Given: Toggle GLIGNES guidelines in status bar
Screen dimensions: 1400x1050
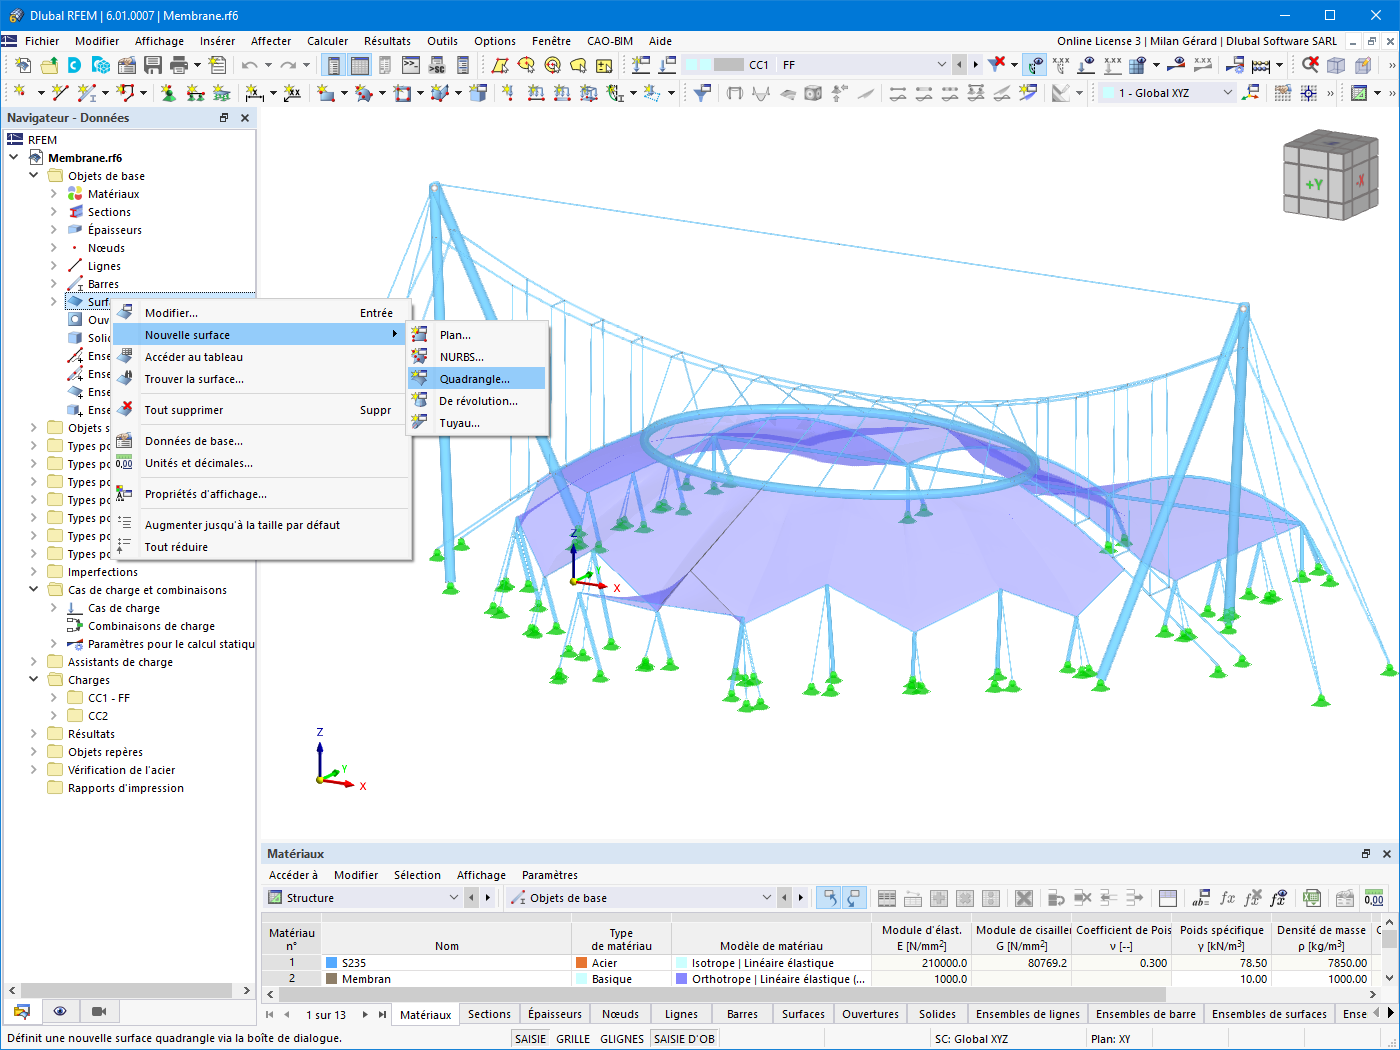Looking at the screenshot, I should click(x=622, y=1039).
